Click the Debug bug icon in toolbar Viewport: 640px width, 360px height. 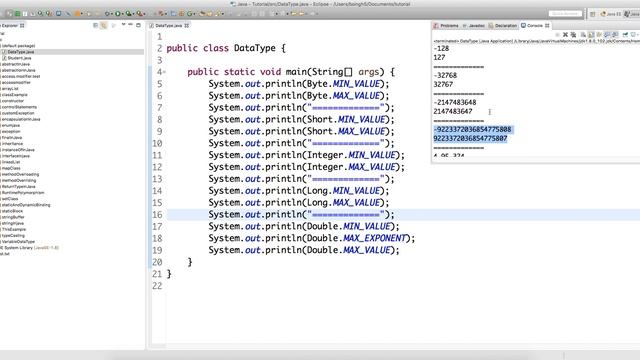107,13
